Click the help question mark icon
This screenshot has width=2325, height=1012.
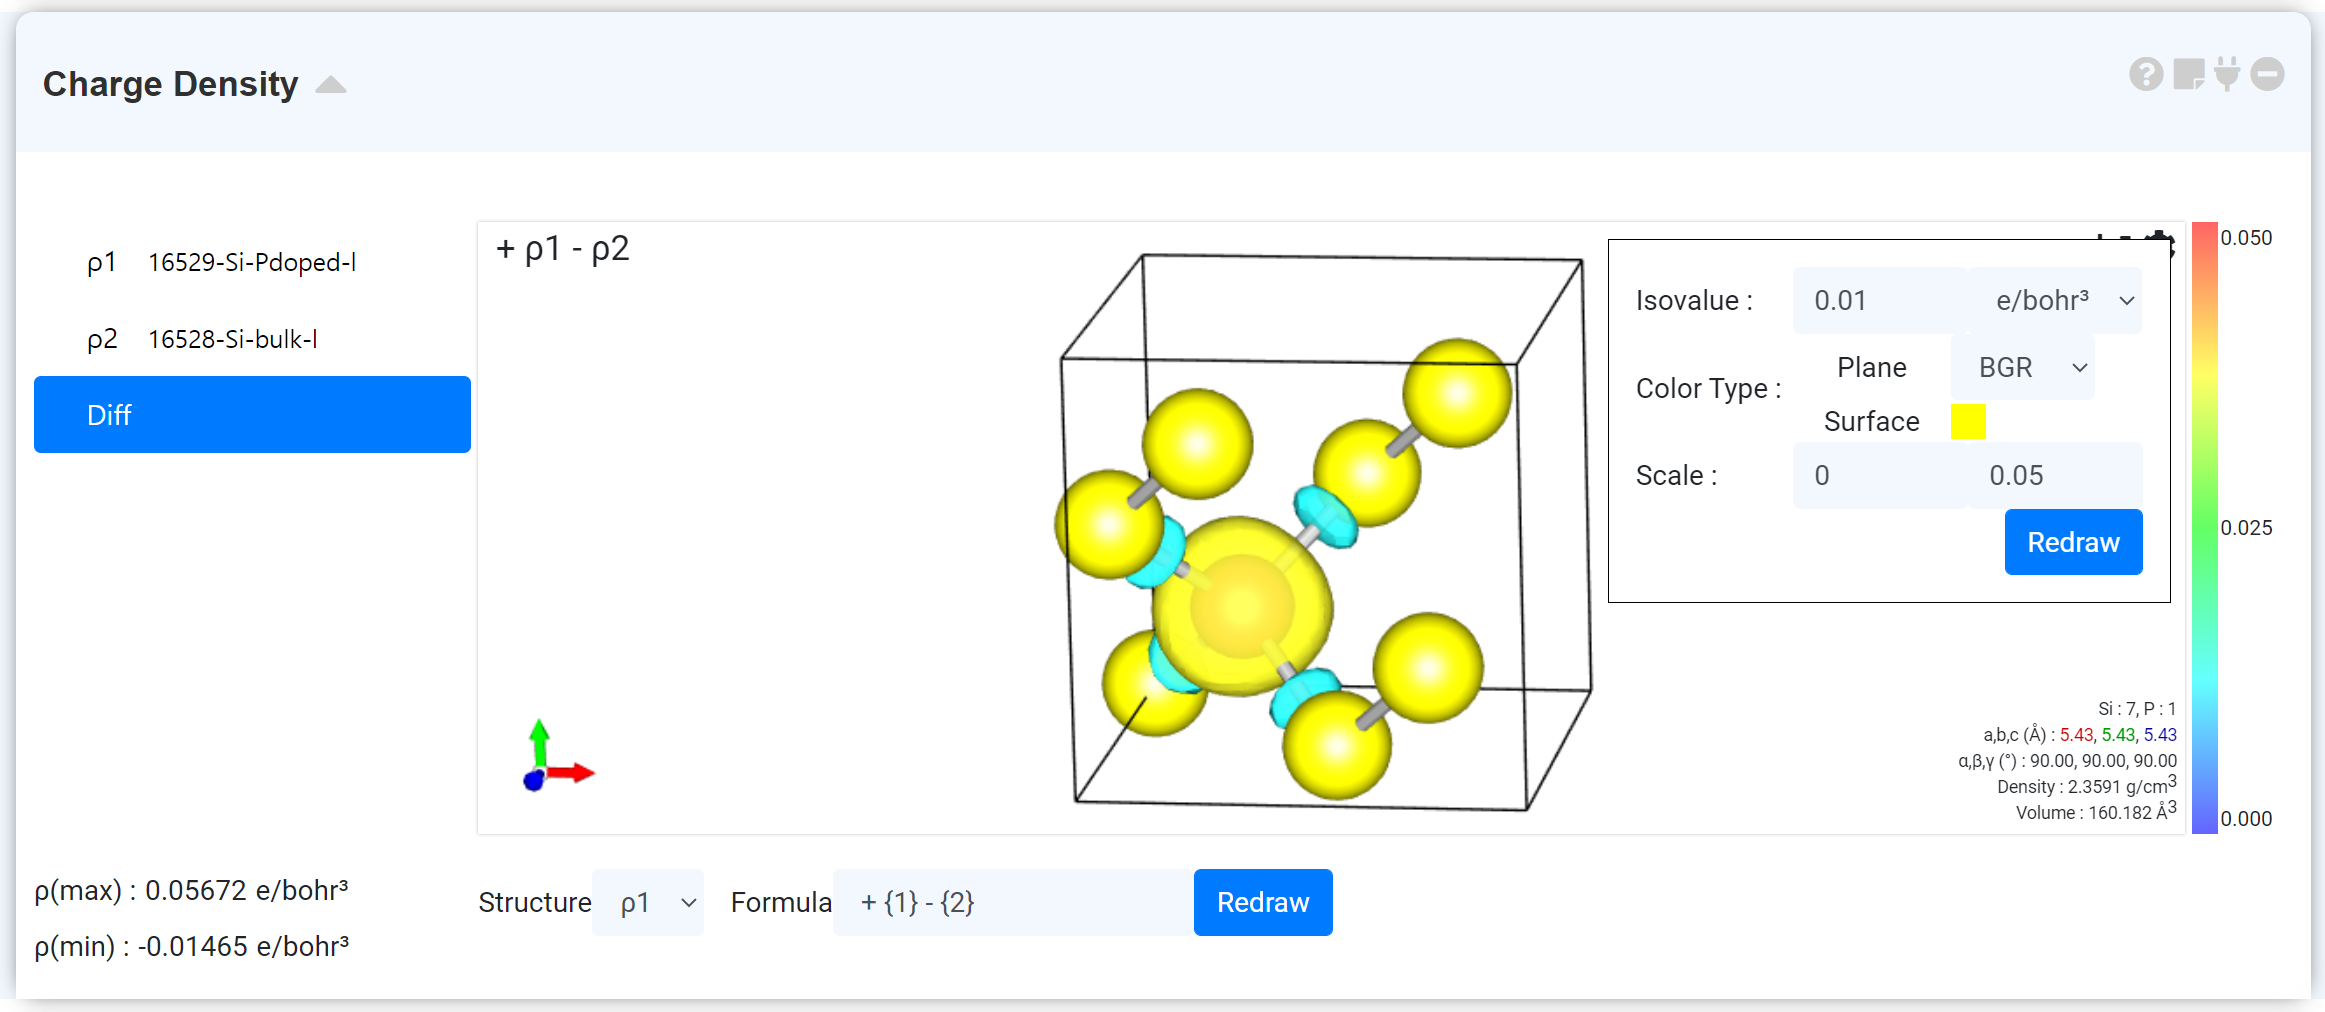pyautogui.click(x=2146, y=74)
